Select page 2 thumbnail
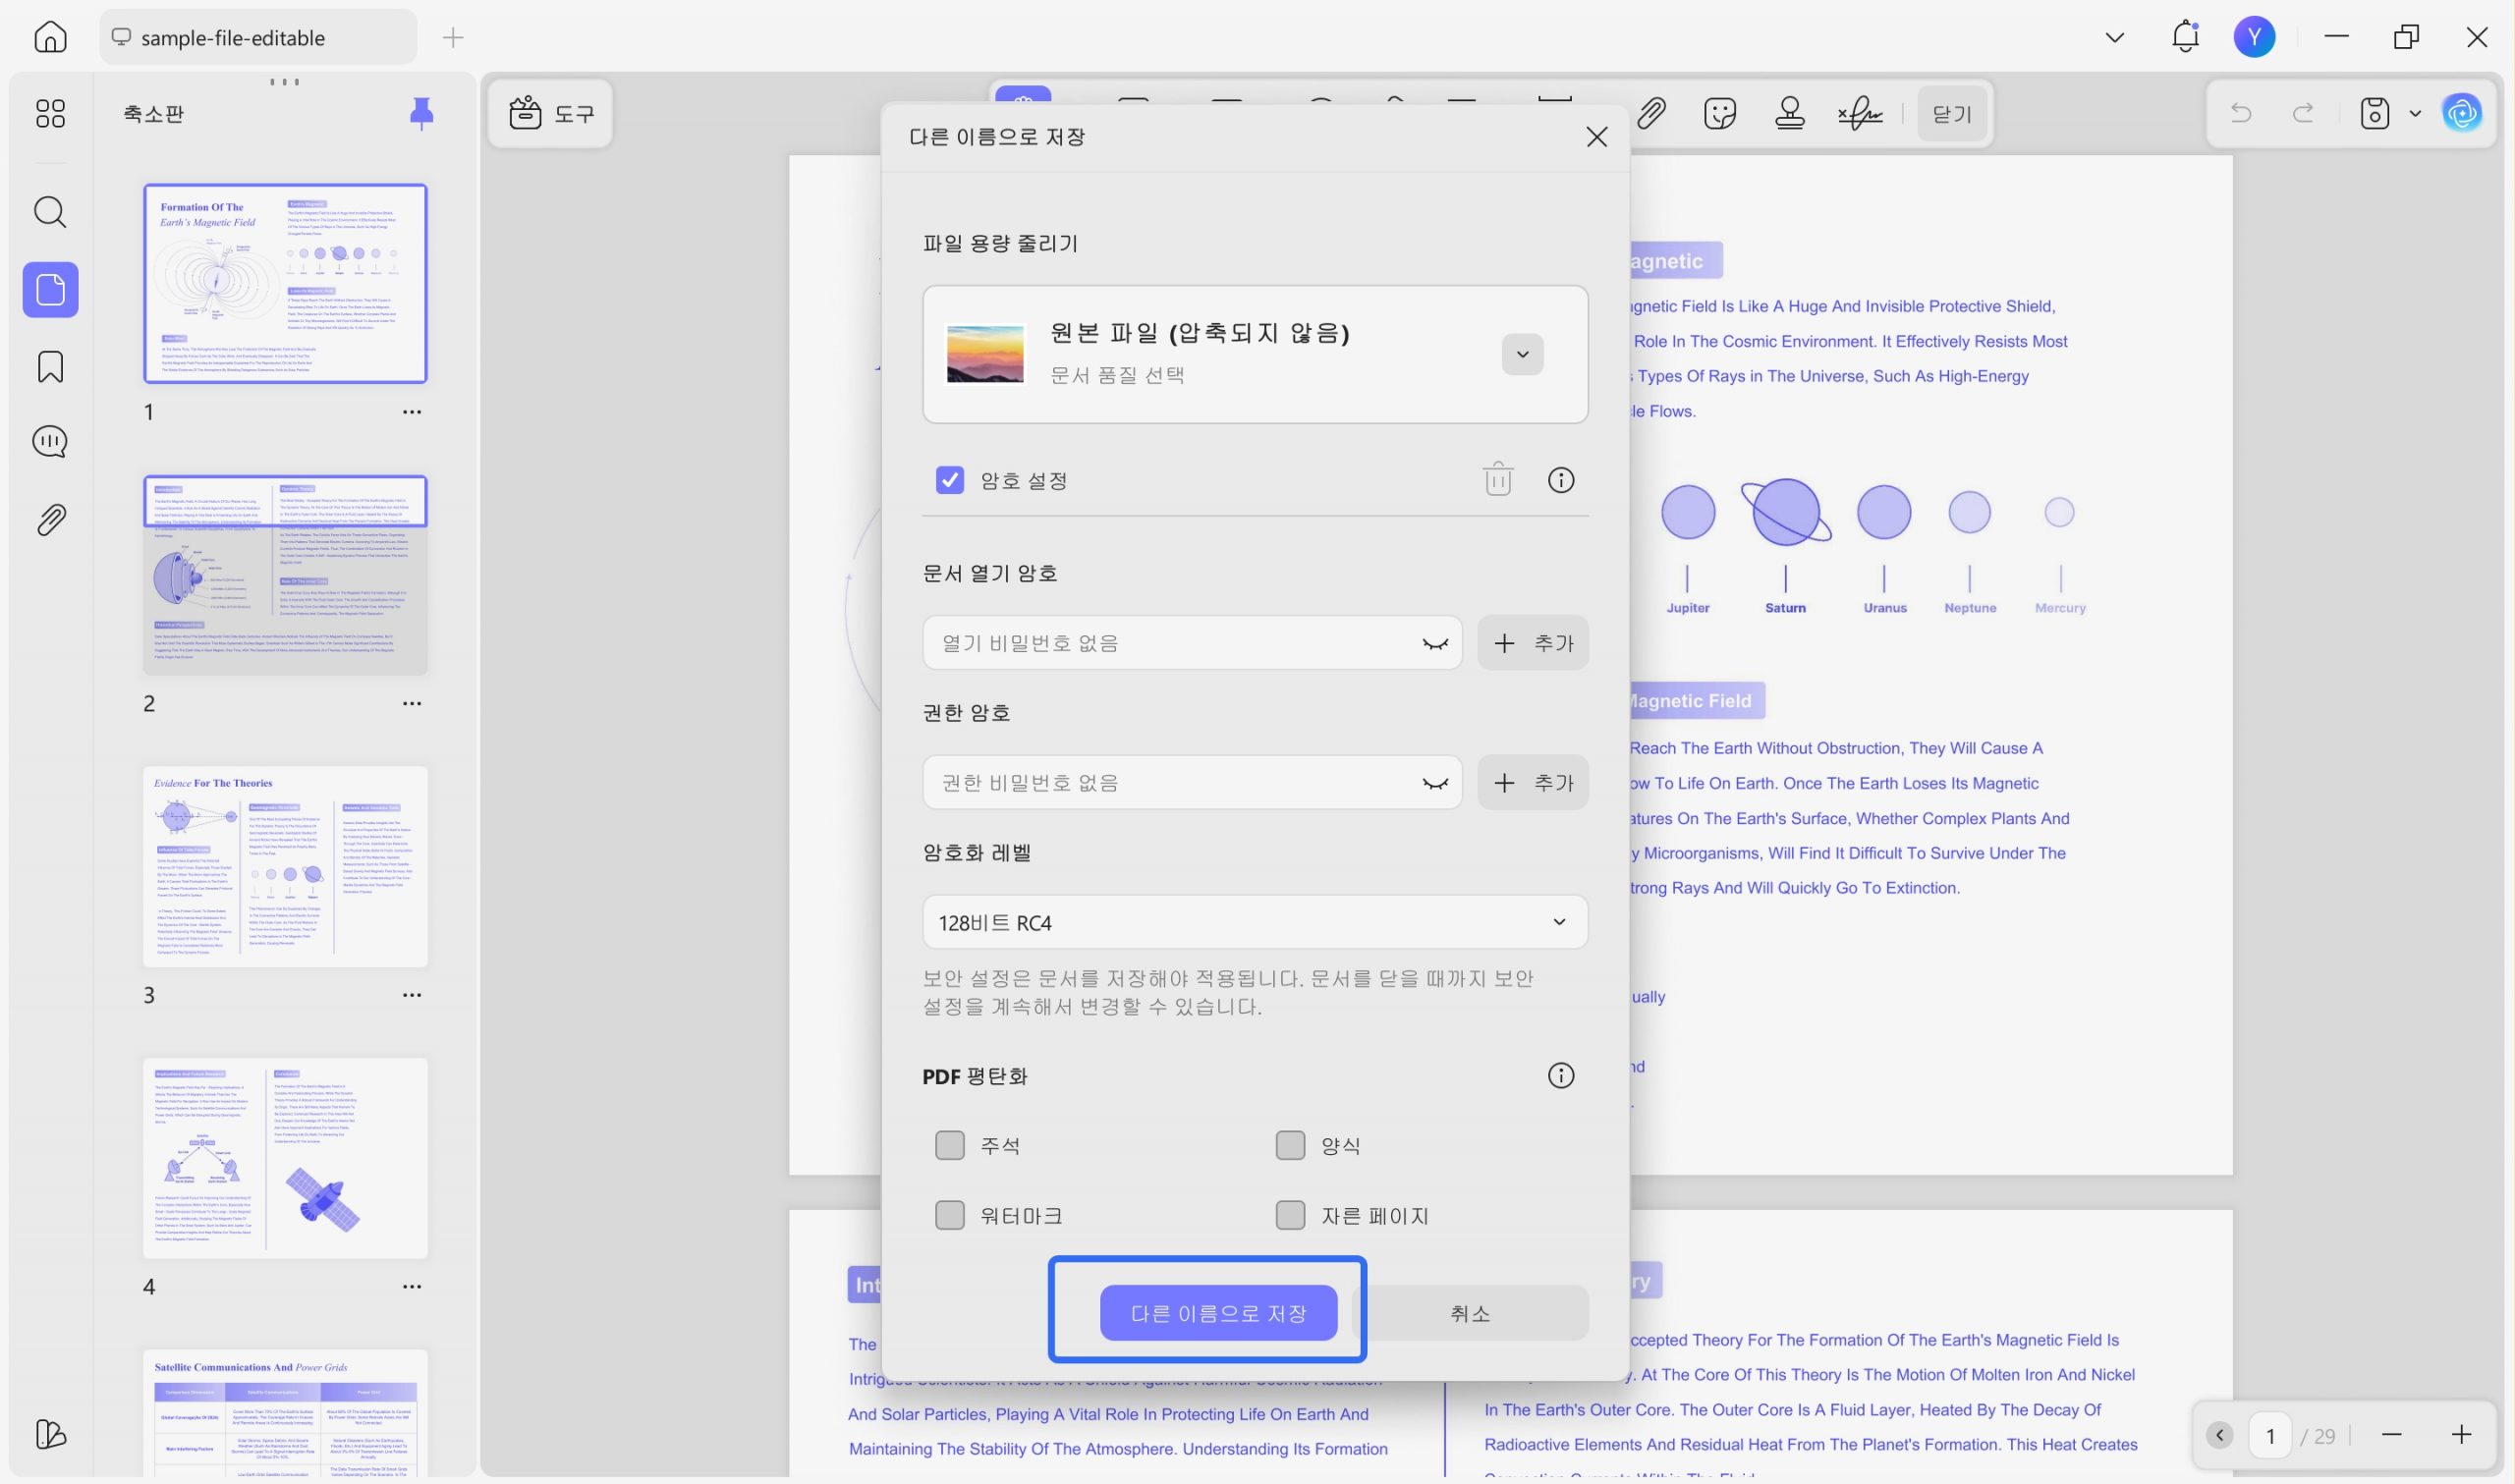This screenshot has height=1484, width=2515. point(285,575)
